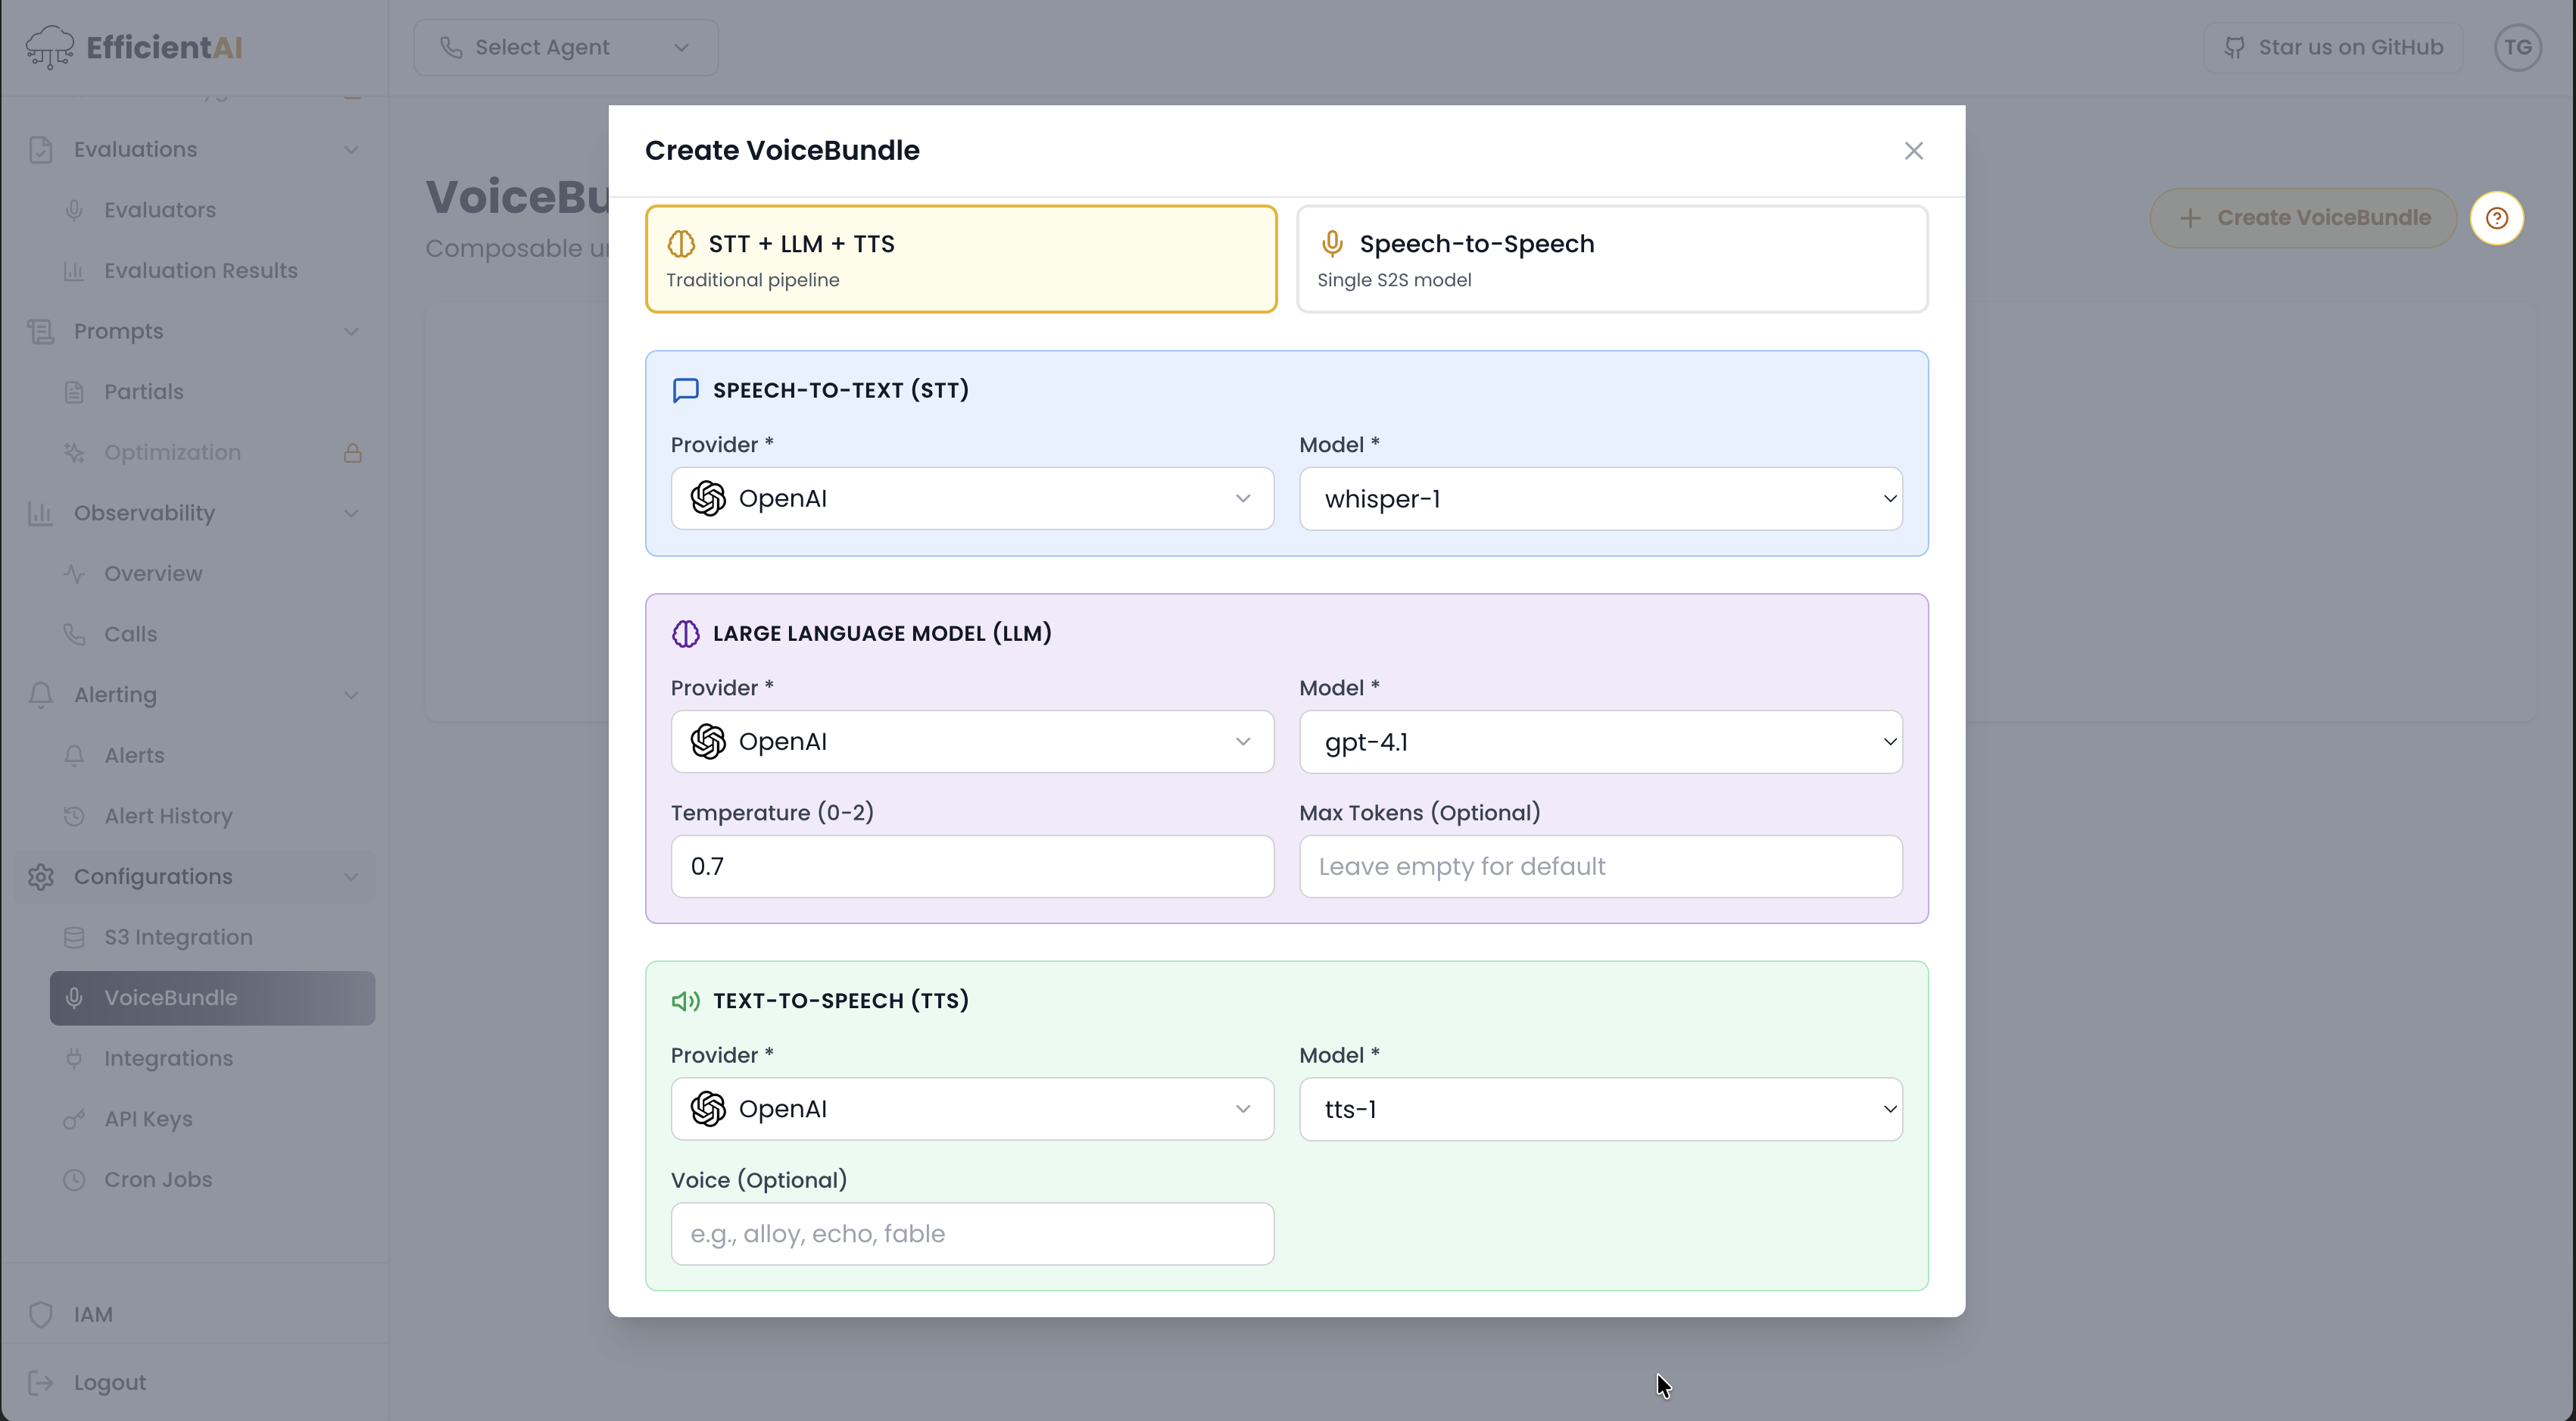This screenshot has height=1421, width=2576.
Task: Click the GitHub icon in header
Action: click(2234, 48)
